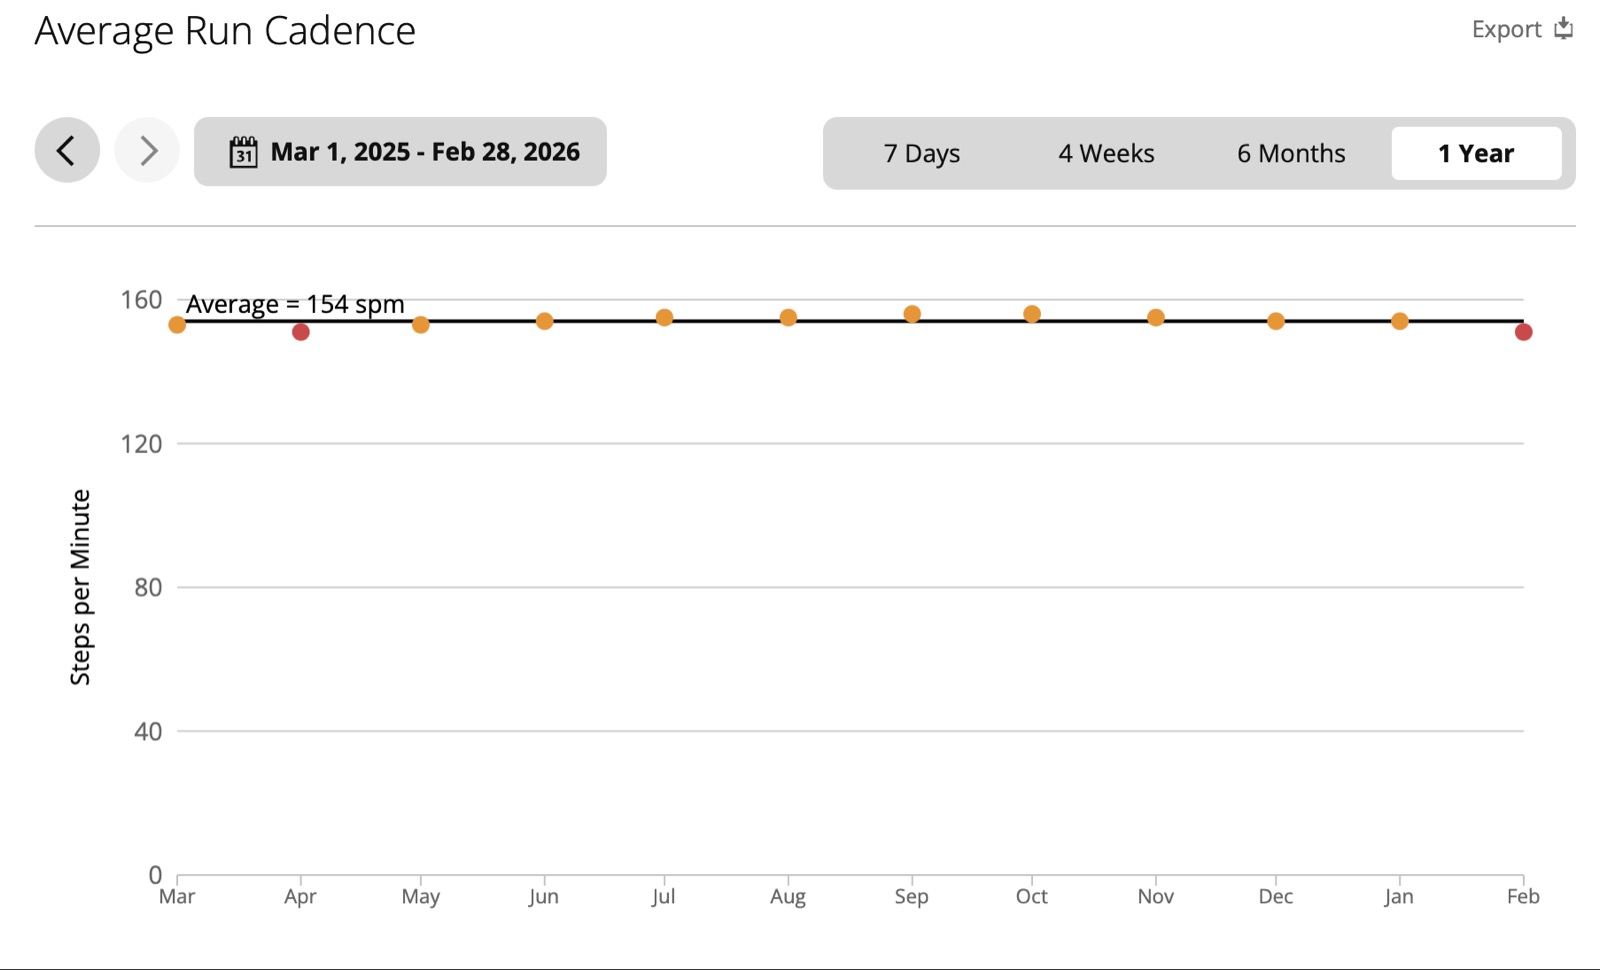Viewport: 1600px width, 970px height.
Task: Click the June cadence data point
Action: click(x=544, y=321)
